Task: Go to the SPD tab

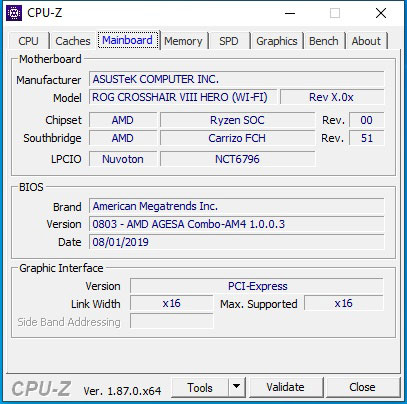Action: 229,41
